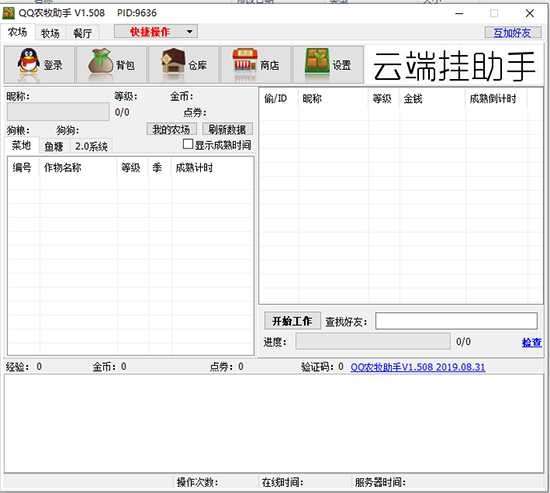Open the shop (商店) store icon
550x493 pixels.
pyautogui.click(x=244, y=61)
